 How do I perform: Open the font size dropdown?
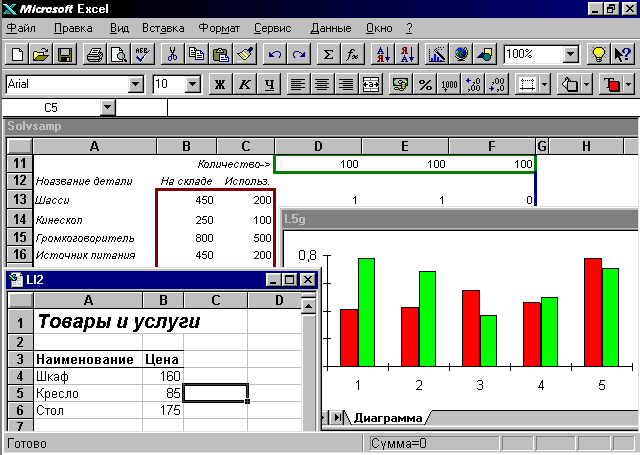tap(193, 84)
